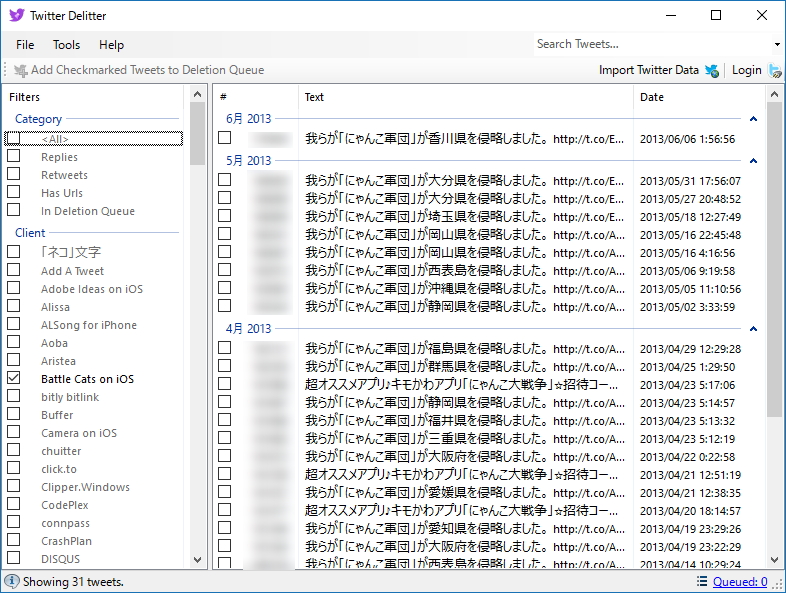
Task: Check the bitly bitlink client filter
Action: (x=14, y=396)
